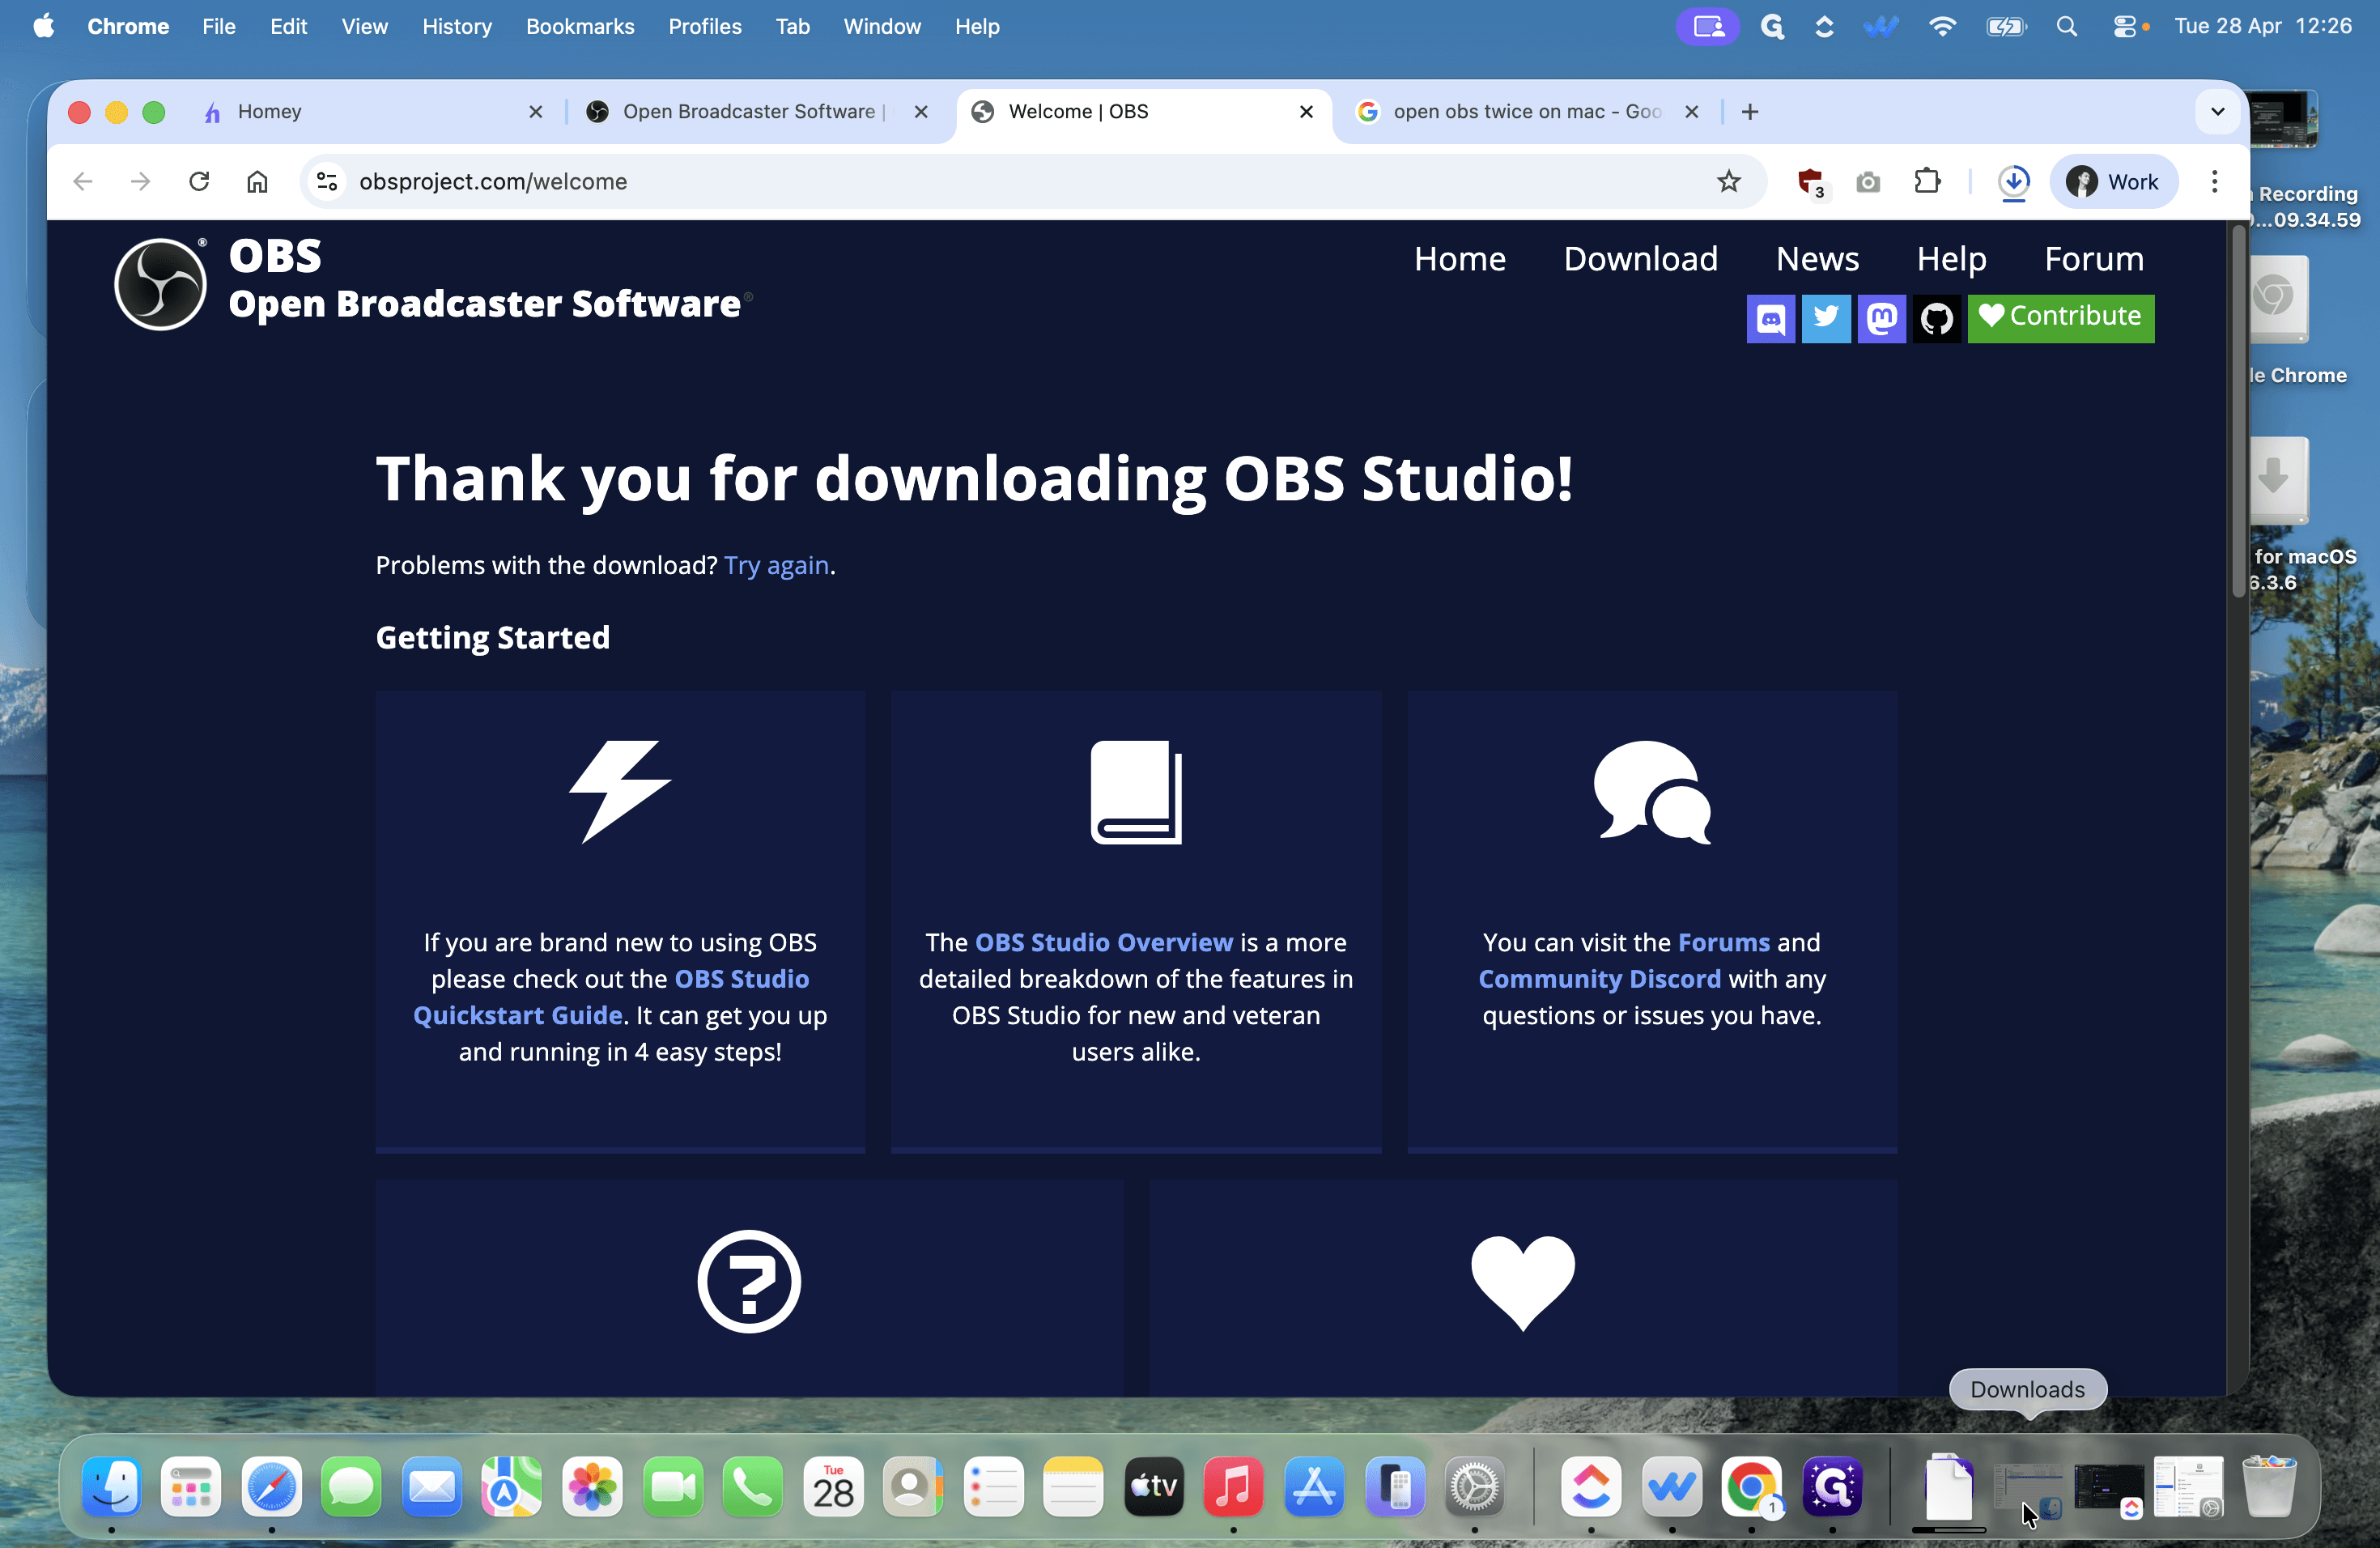Image resolution: width=2380 pixels, height=1548 pixels.
Task: Reload the current page
Action: [x=199, y=181]
